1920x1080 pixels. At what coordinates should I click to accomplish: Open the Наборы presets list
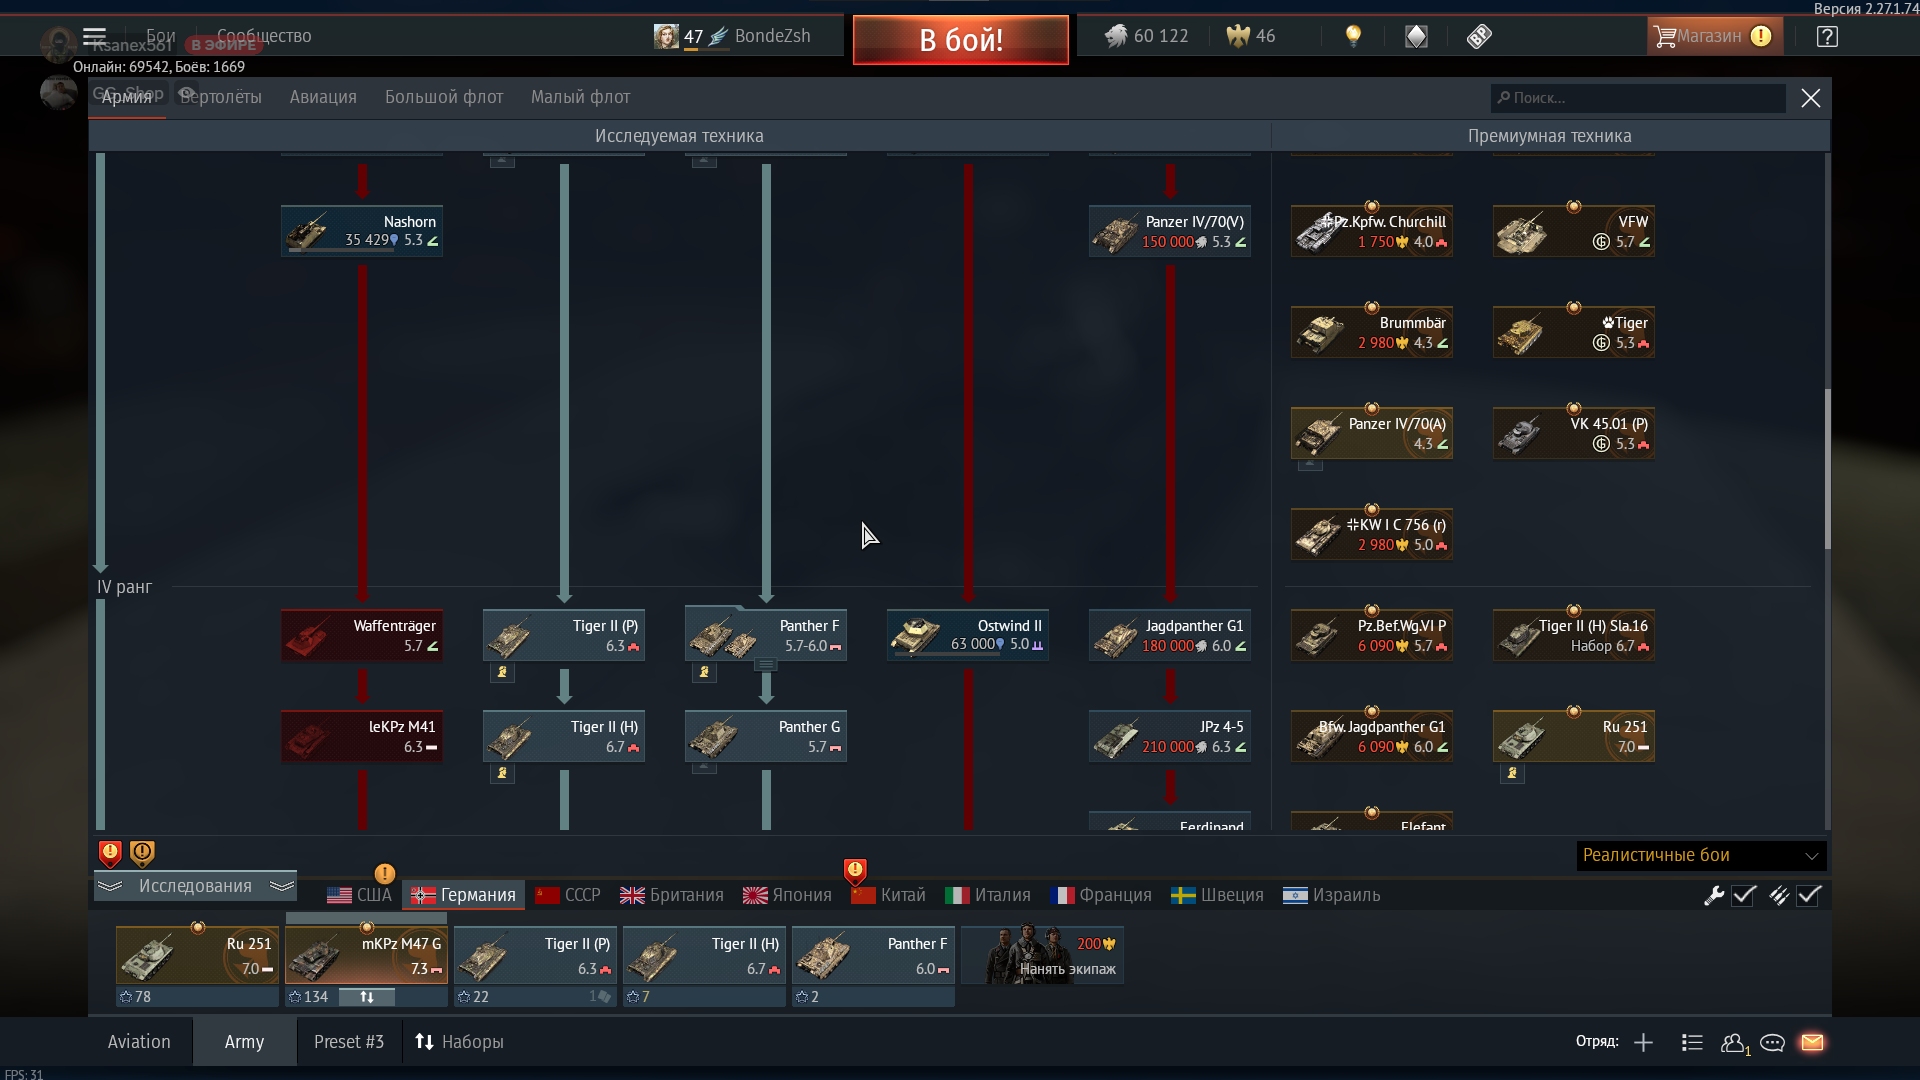tap(459, 1042)
